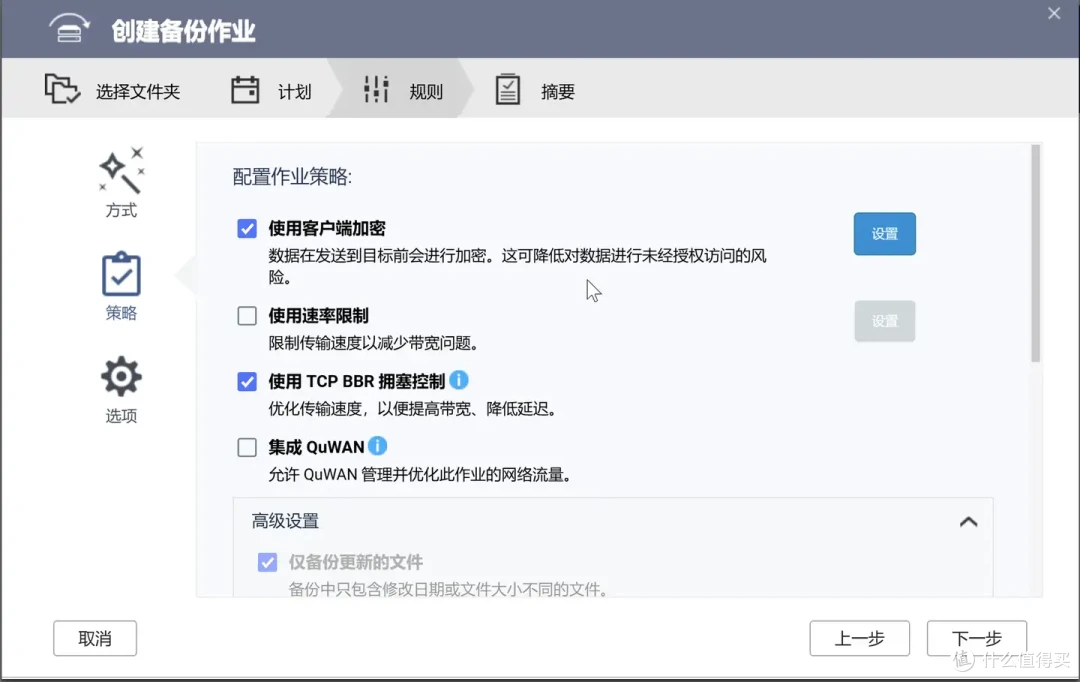This screenshot has width=1080, height=682.
Task: Click the vertical scrollbar thumb in policy panel
Action: point(1035,253)
